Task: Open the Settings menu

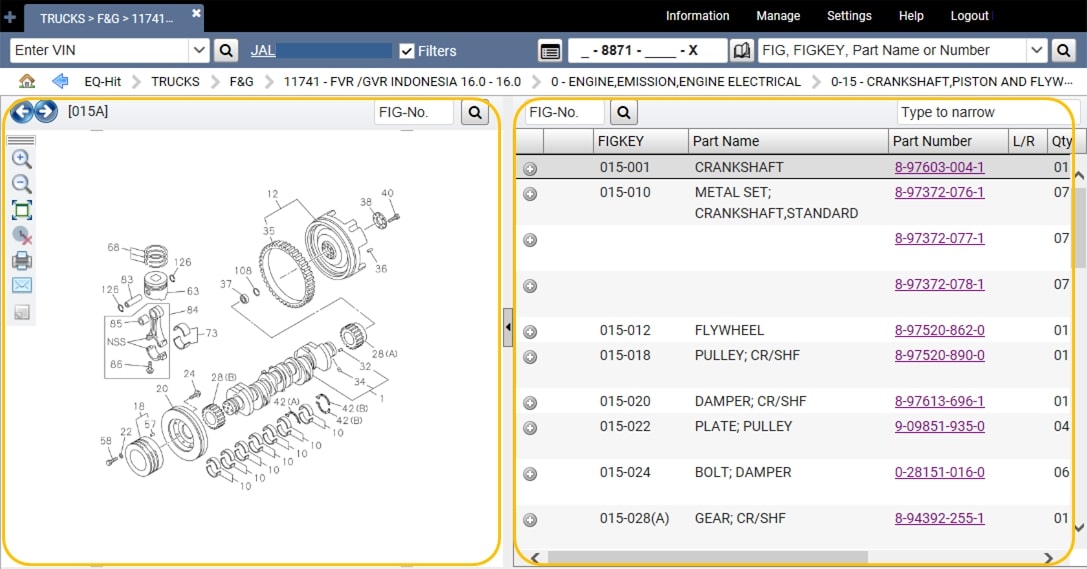Action: pos(849,16)
